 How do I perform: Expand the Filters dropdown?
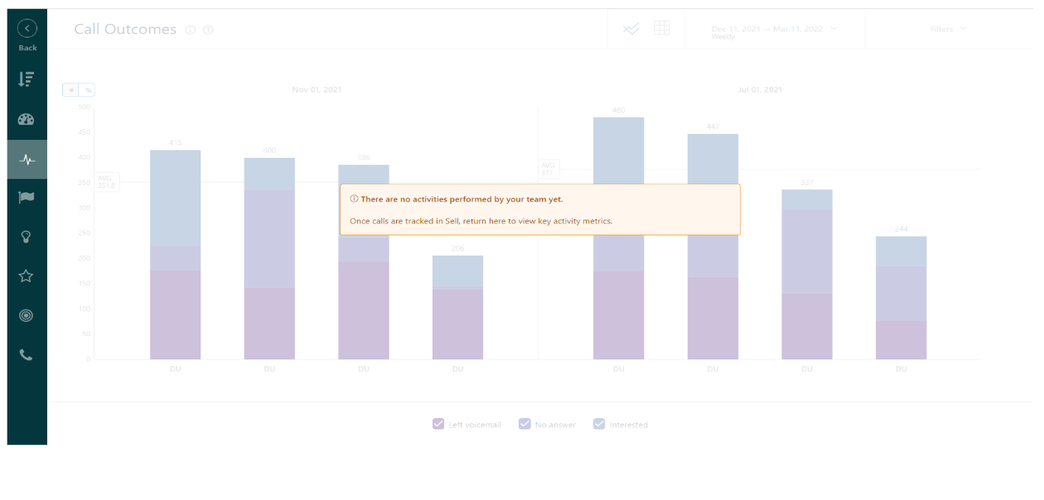tap(948, 29)
